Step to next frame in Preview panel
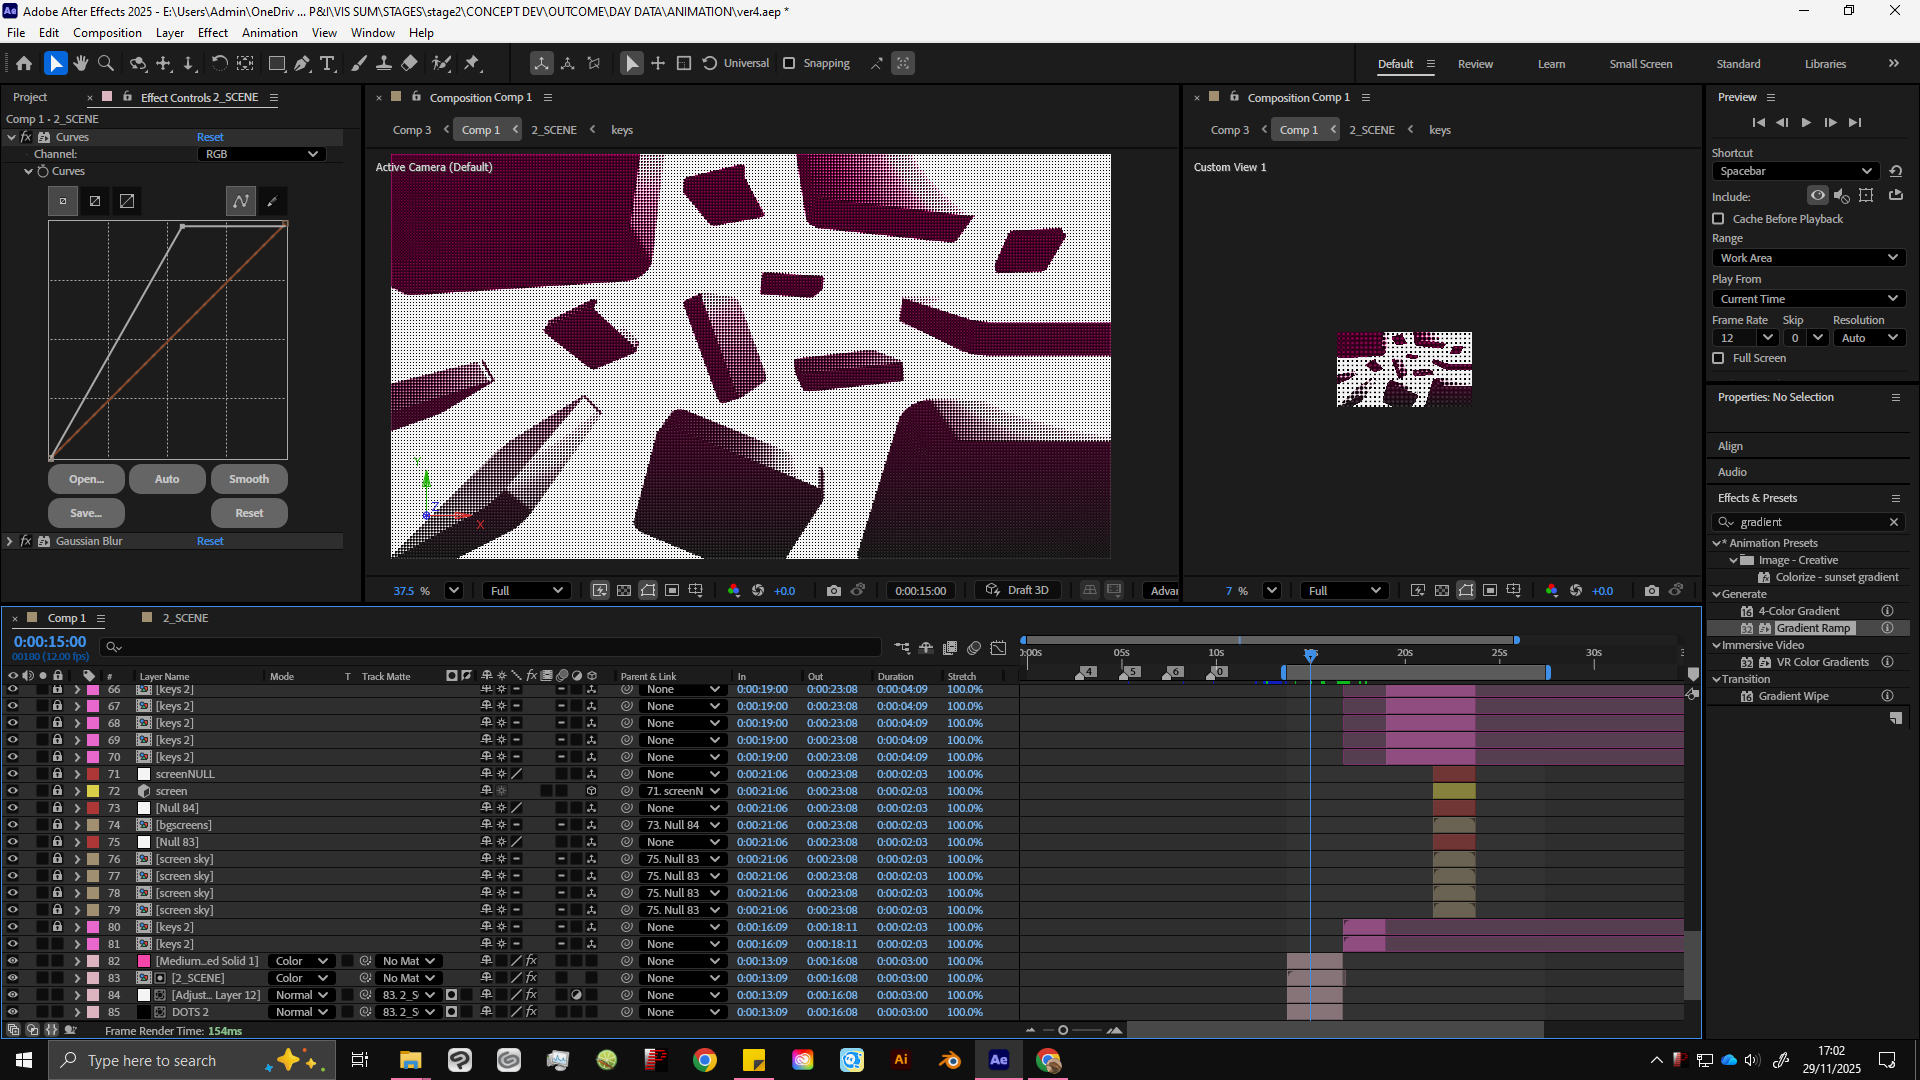Screen dimensions: 1920x1080 click(x=1830, y=122)
